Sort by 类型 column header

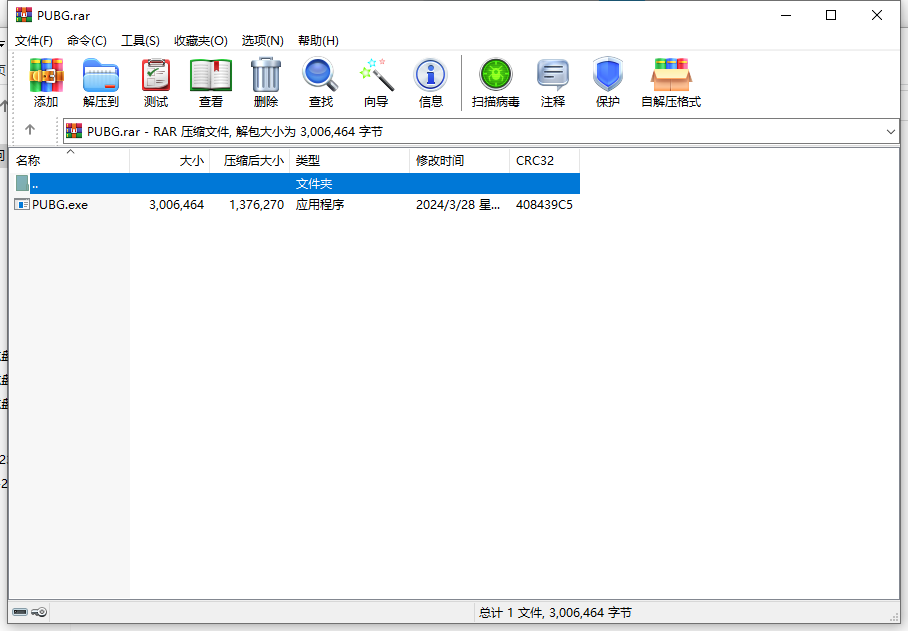350,160
